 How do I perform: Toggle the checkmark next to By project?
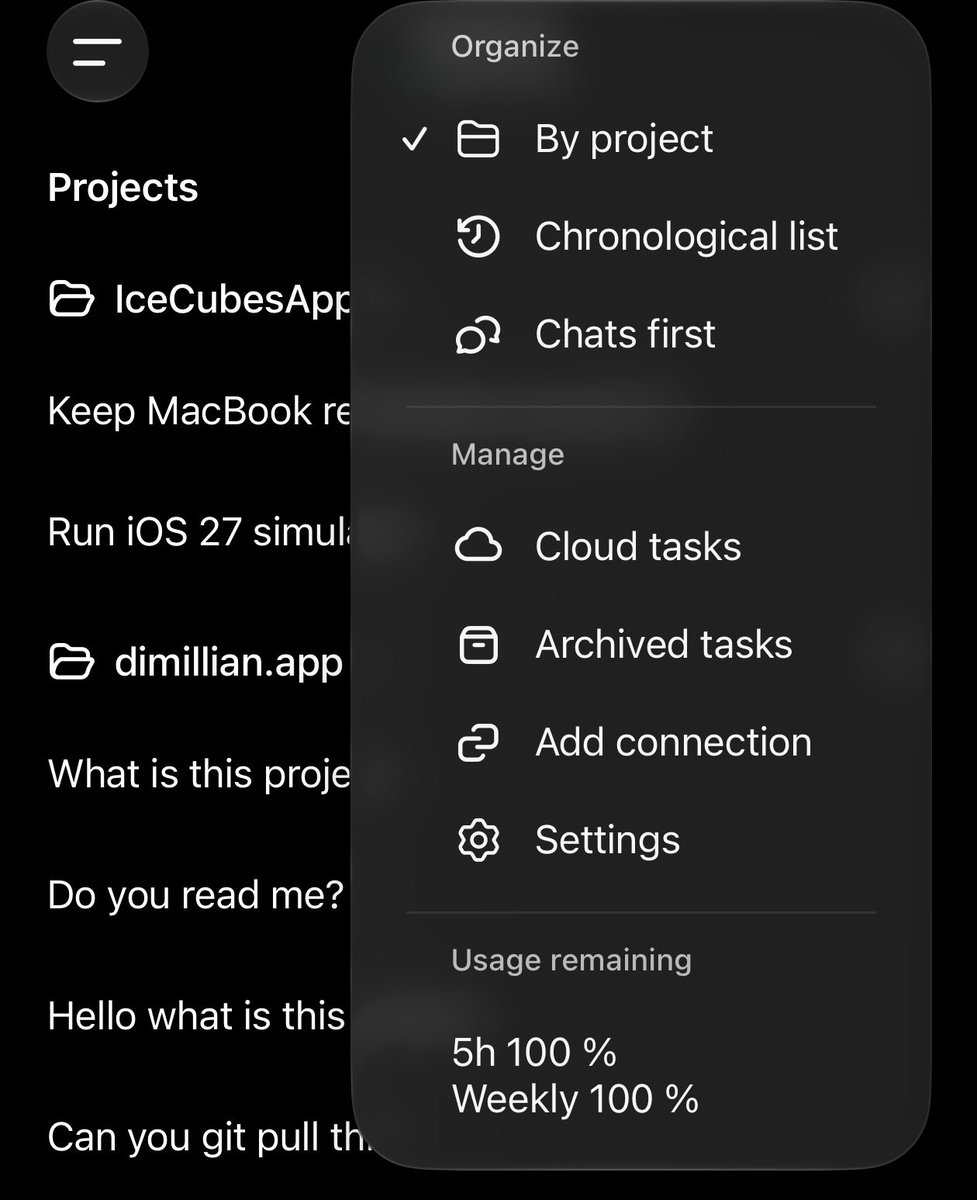414,139
